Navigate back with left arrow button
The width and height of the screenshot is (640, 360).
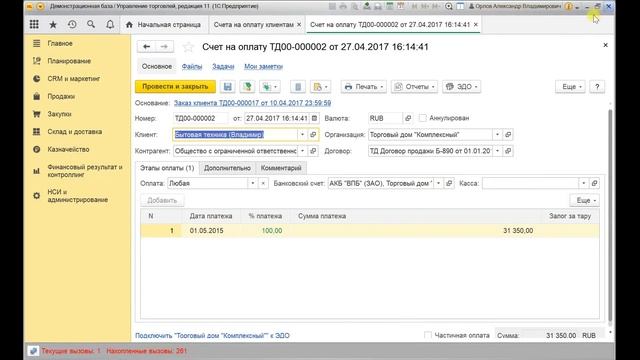click(x=146, y=47)
